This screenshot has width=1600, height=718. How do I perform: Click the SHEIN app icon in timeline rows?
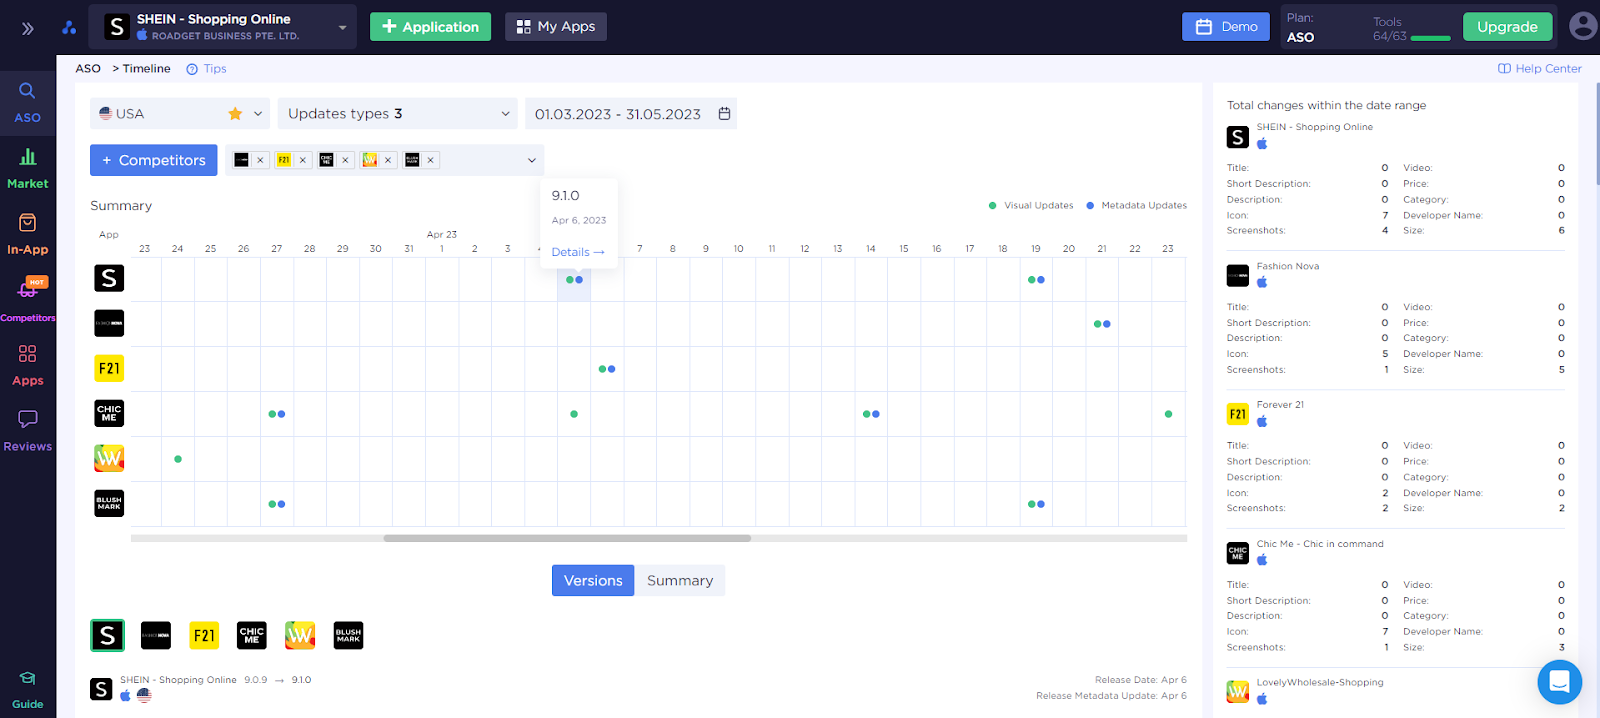pos(109,278)
